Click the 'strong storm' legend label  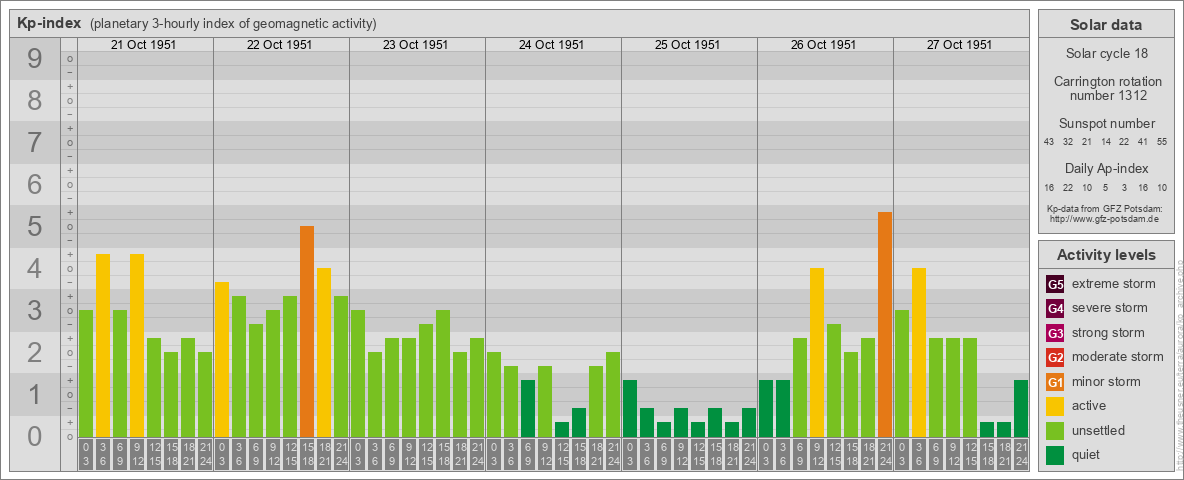[1108, 333]
